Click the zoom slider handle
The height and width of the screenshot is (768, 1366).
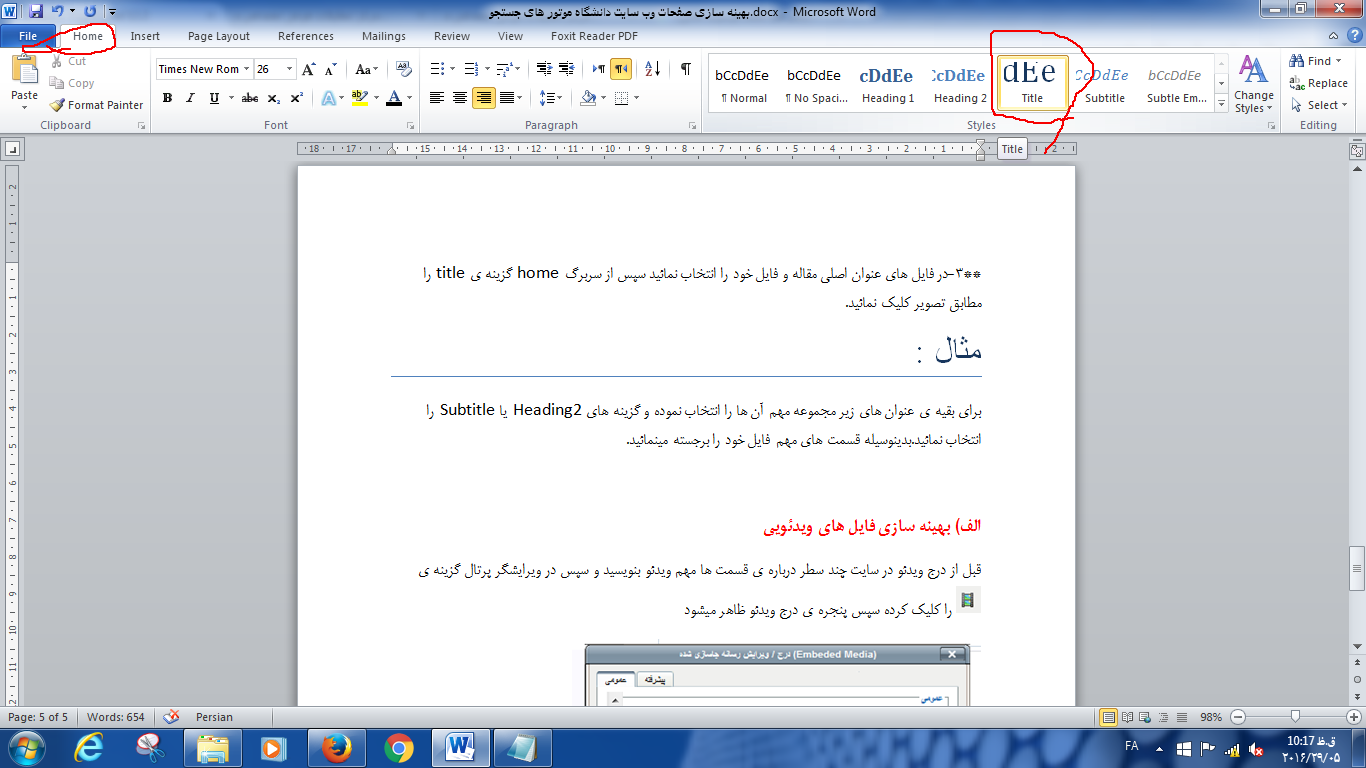click(1296, 717)
